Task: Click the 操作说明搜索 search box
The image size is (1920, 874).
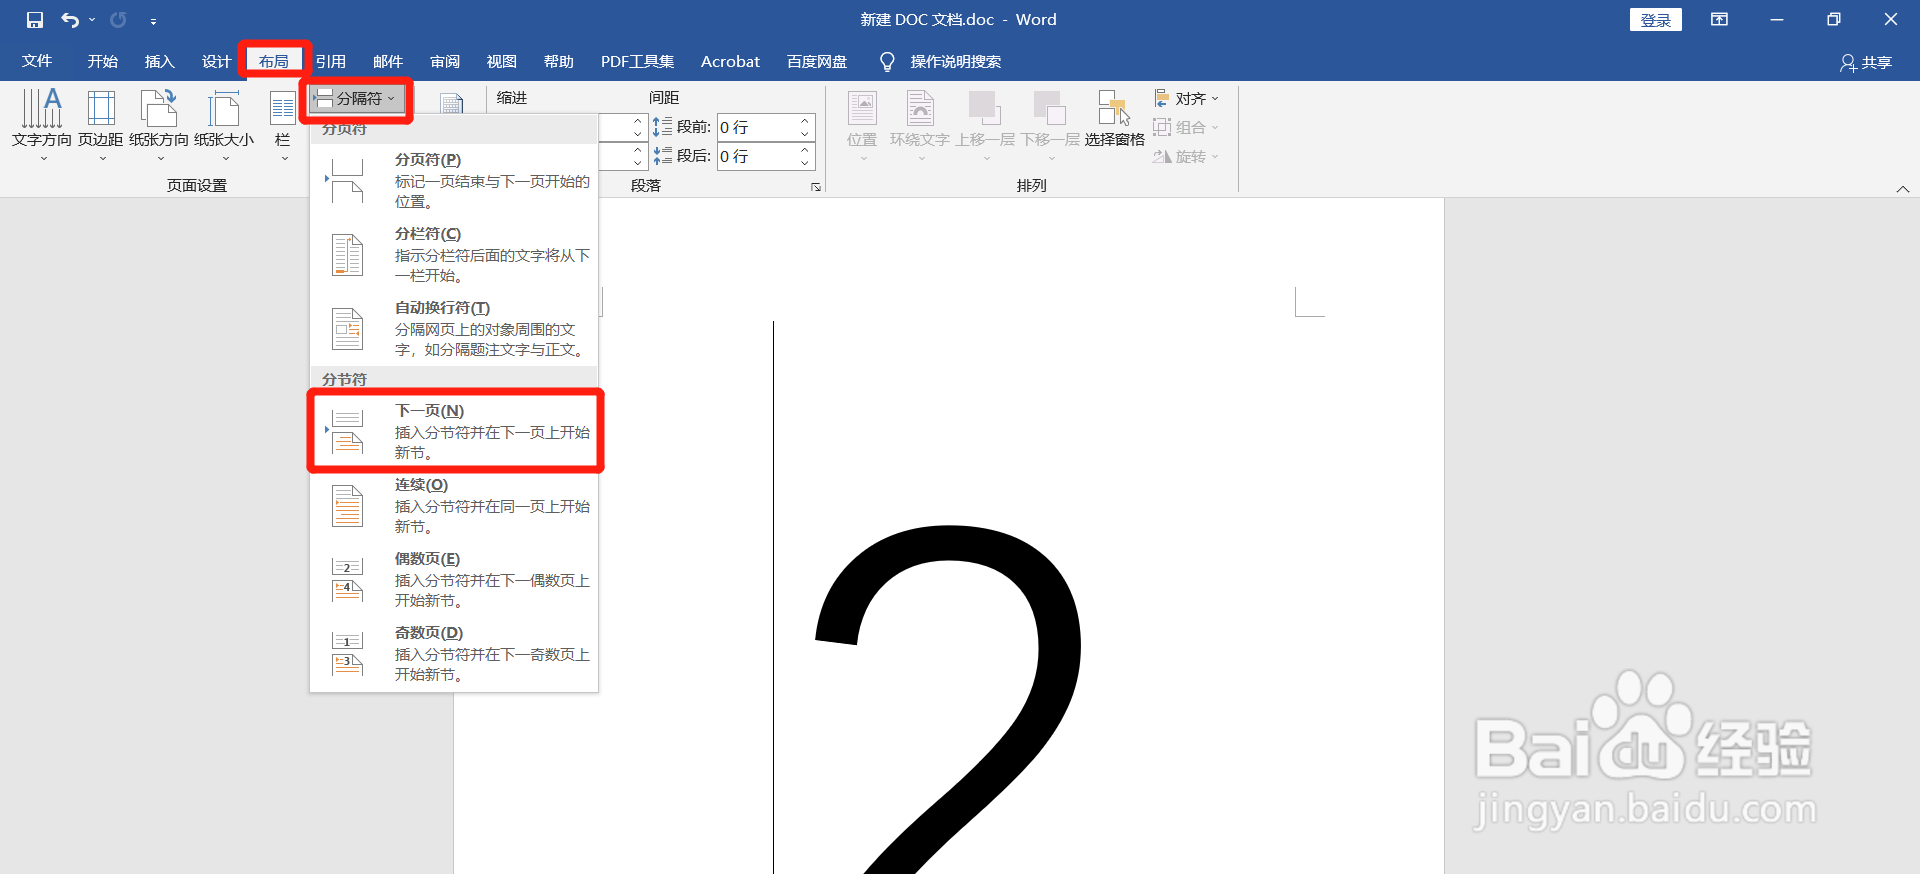Action: 955,62
